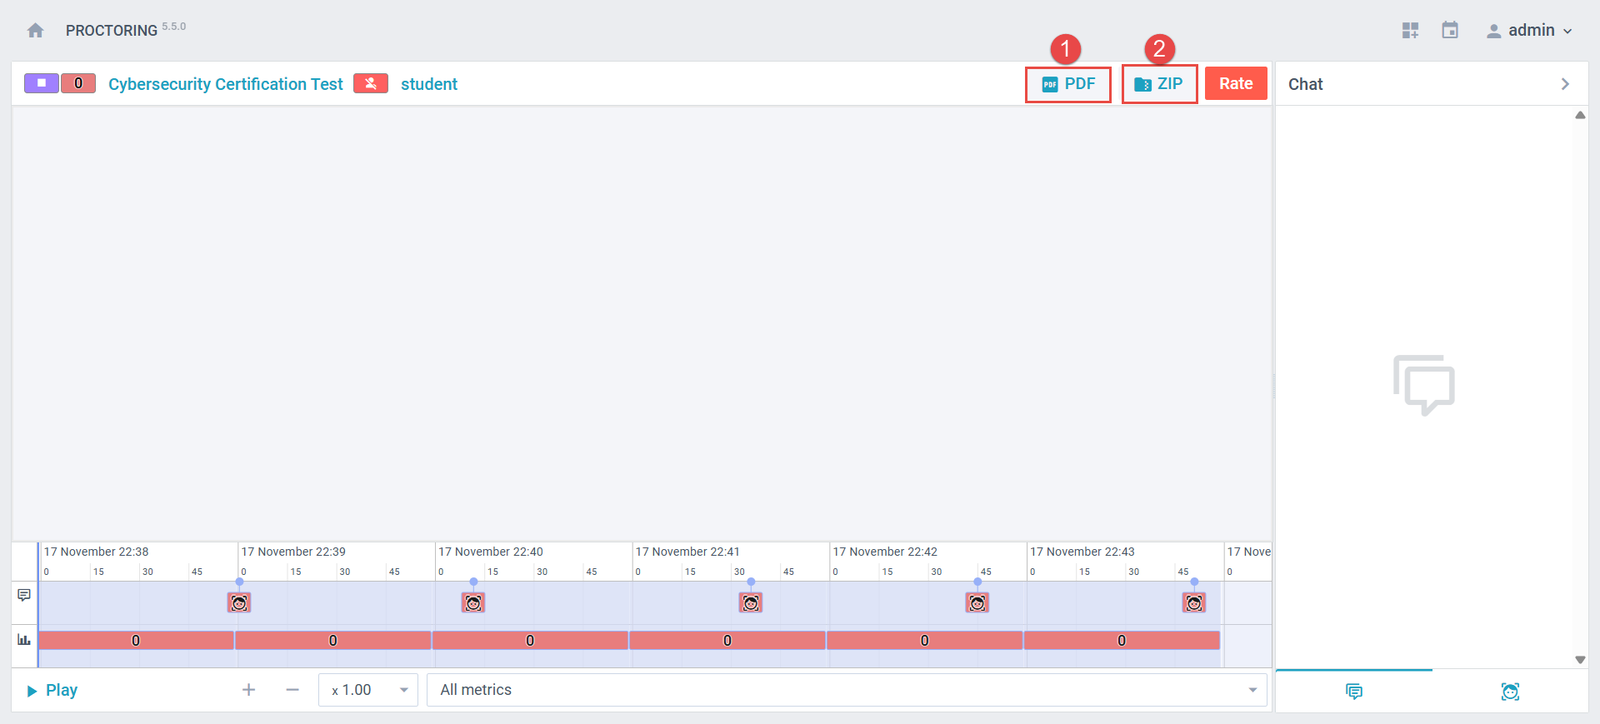1600x724 pixels.
Task: Open the admin user menu
Action: (x=1530, y=31)
